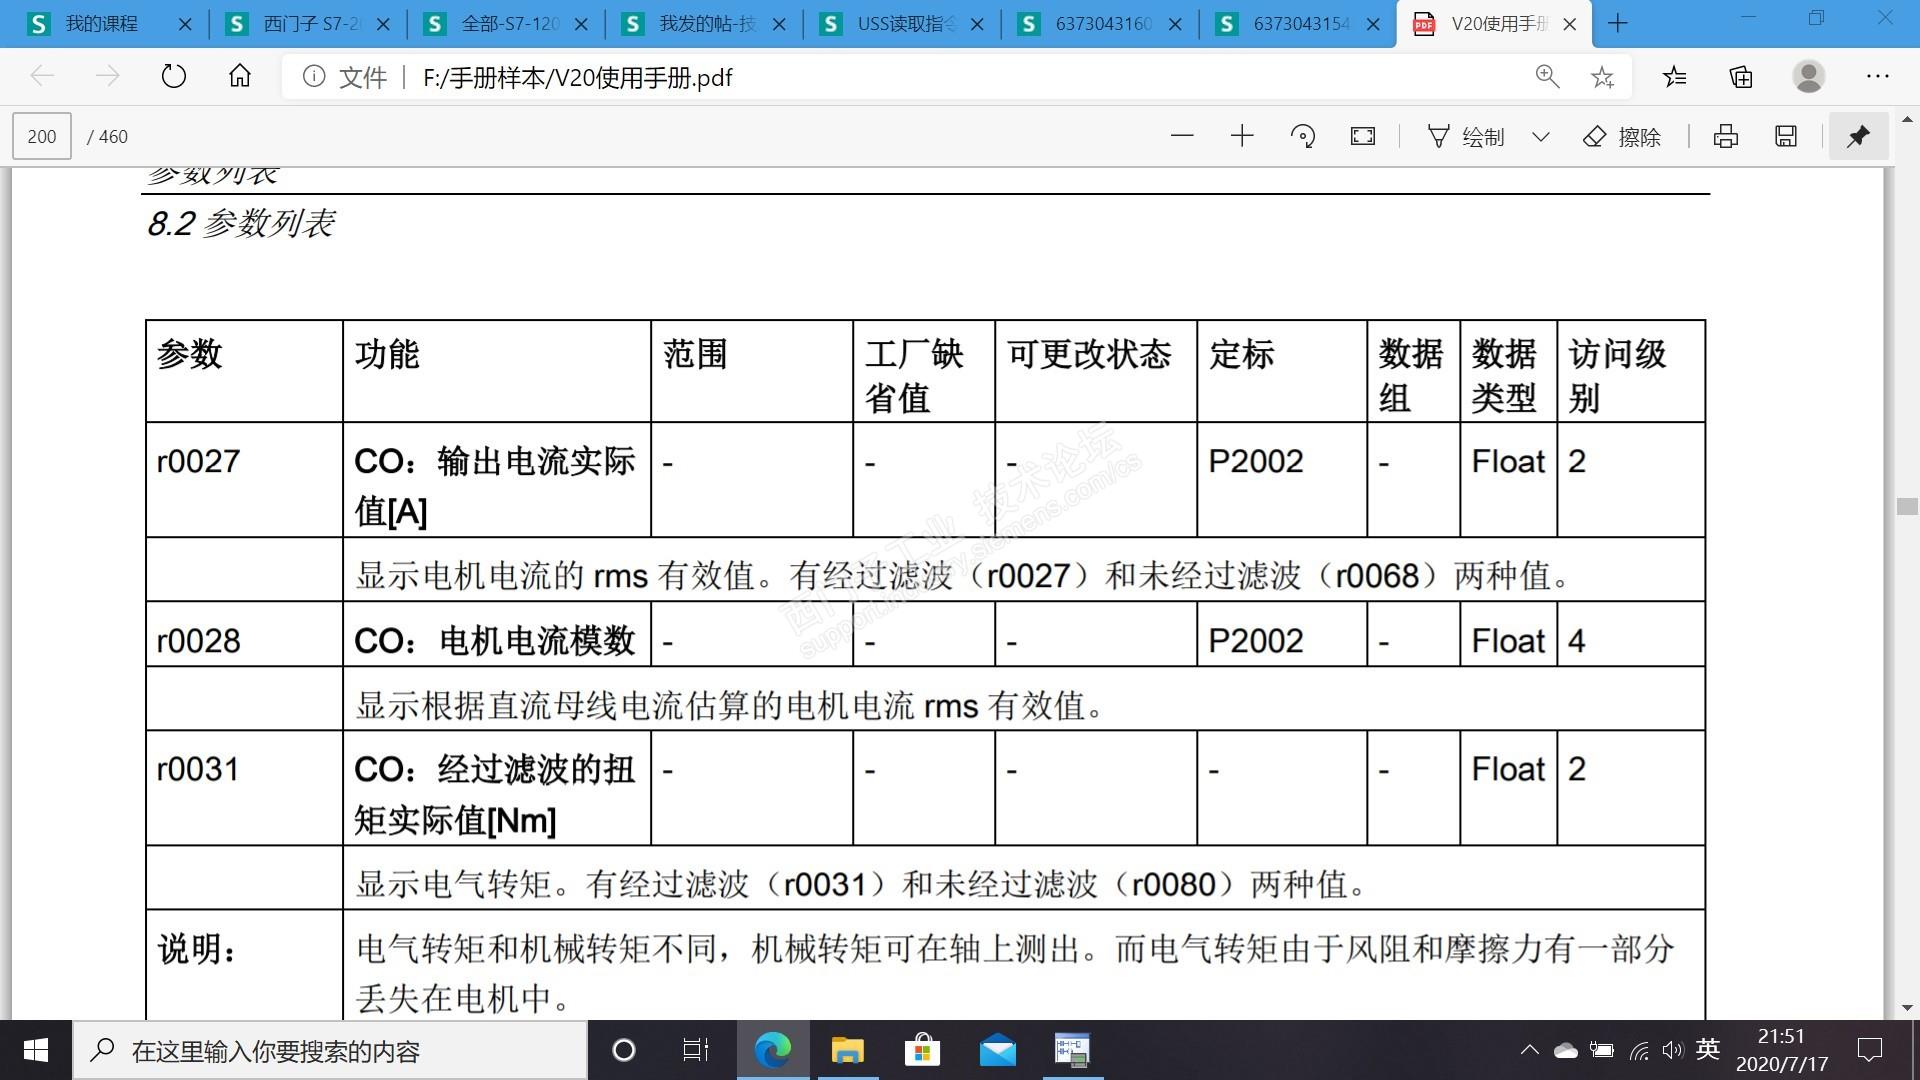Open the Settings and more ellipsis menu

(x=1877, y=77)
